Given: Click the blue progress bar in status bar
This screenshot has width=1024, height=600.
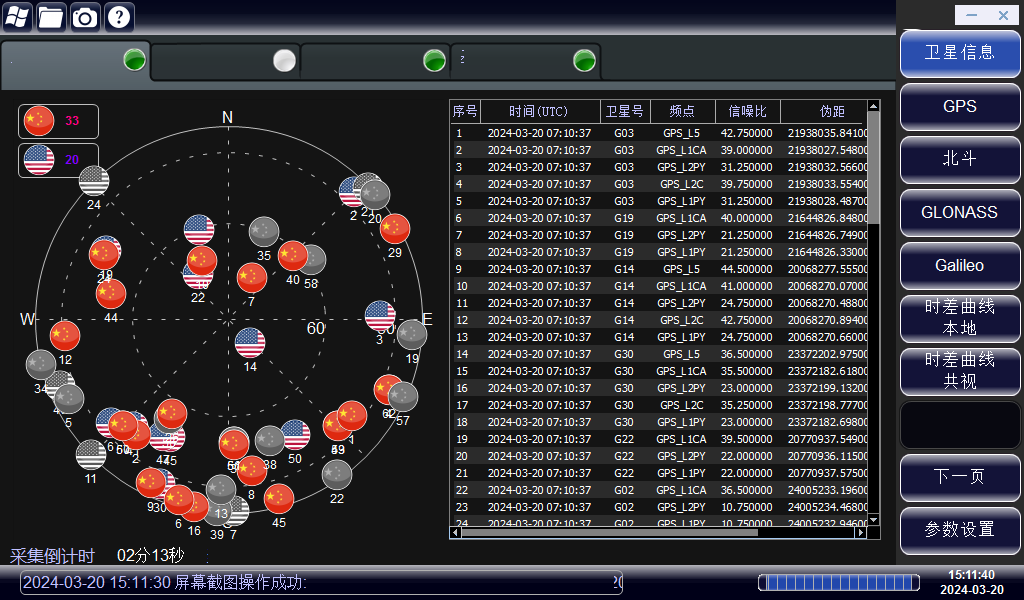Looking at the screenshot, I should [x=839, y=582].
